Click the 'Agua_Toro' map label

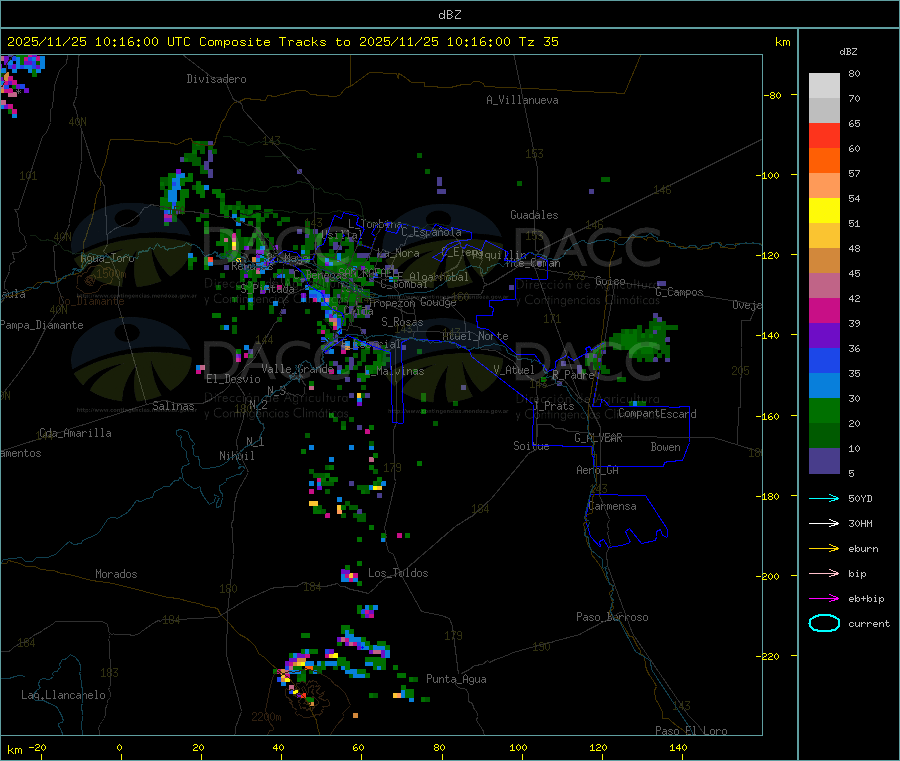[107, 258]
